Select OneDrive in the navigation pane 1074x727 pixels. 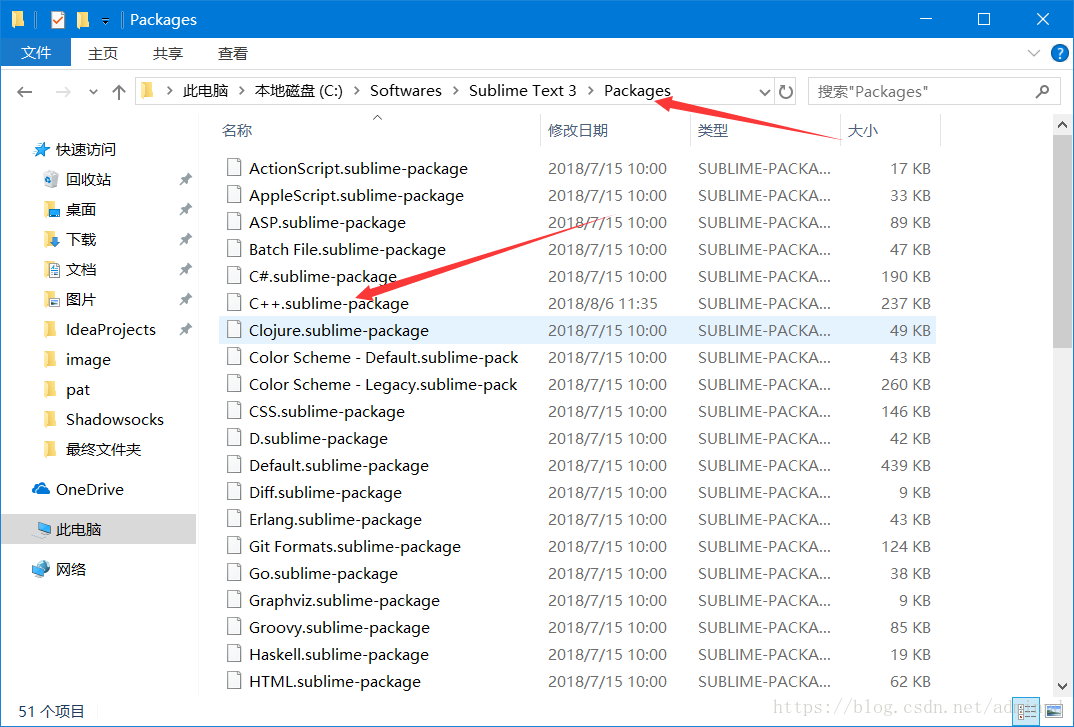[90, 489]
